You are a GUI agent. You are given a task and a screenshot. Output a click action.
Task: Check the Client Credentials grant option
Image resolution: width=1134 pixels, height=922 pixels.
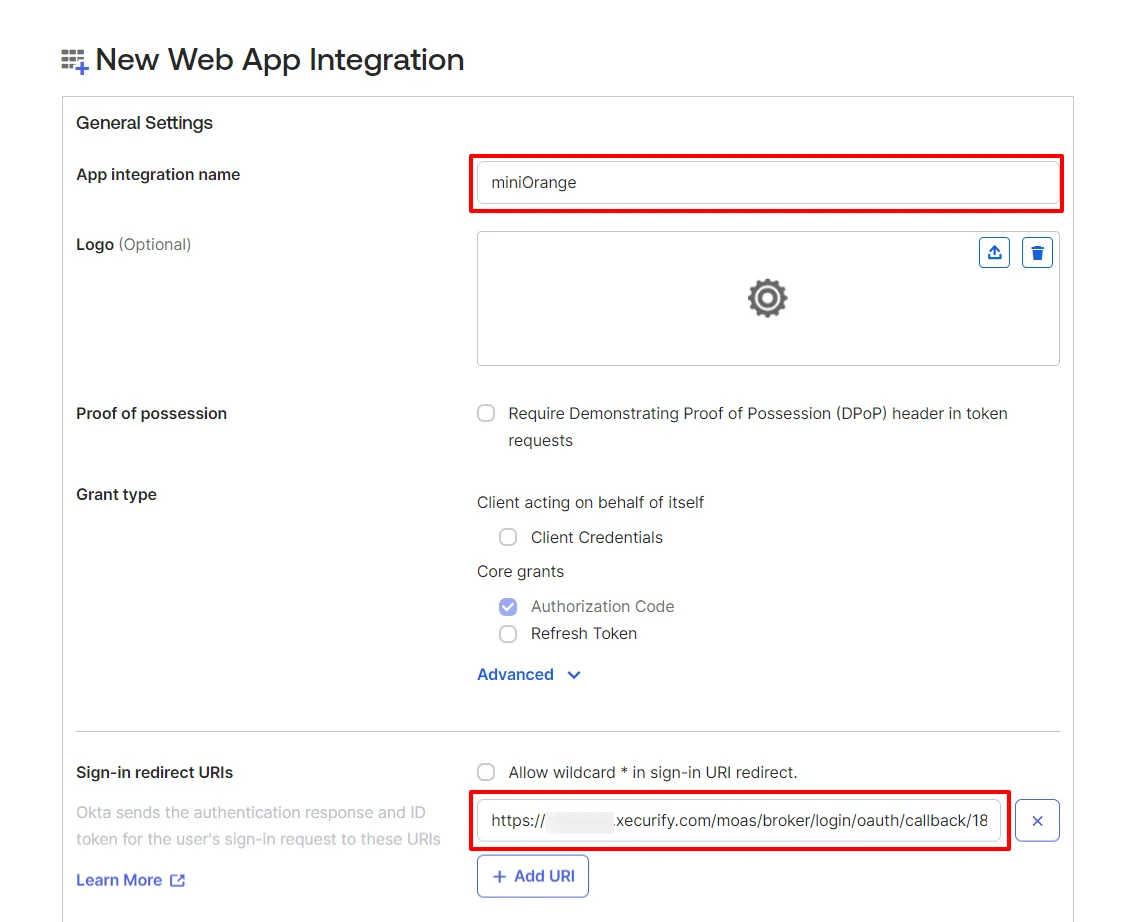click(508, 537)
